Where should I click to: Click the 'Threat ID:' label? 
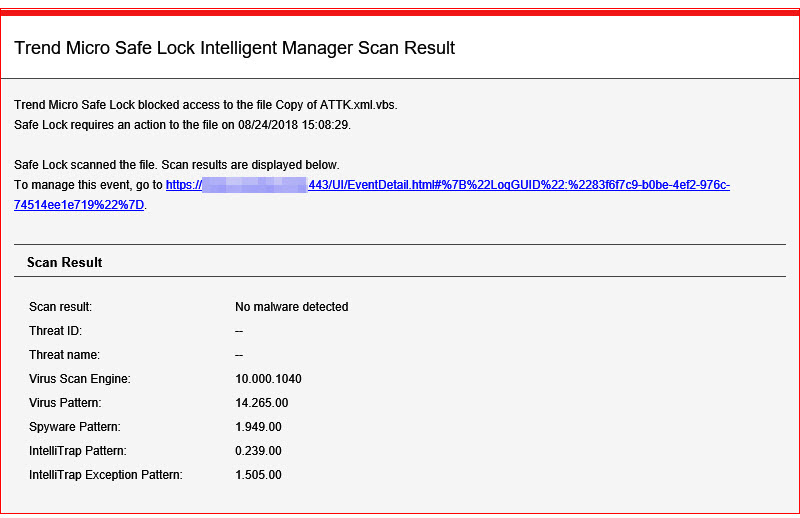55,331
